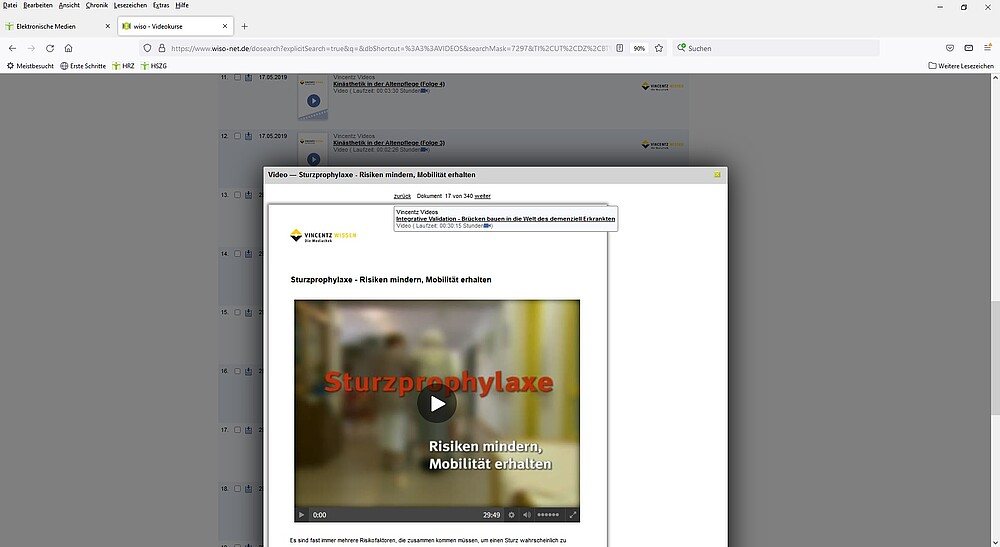
Task: Open video player settings gear
Action: tap(511, 515)
